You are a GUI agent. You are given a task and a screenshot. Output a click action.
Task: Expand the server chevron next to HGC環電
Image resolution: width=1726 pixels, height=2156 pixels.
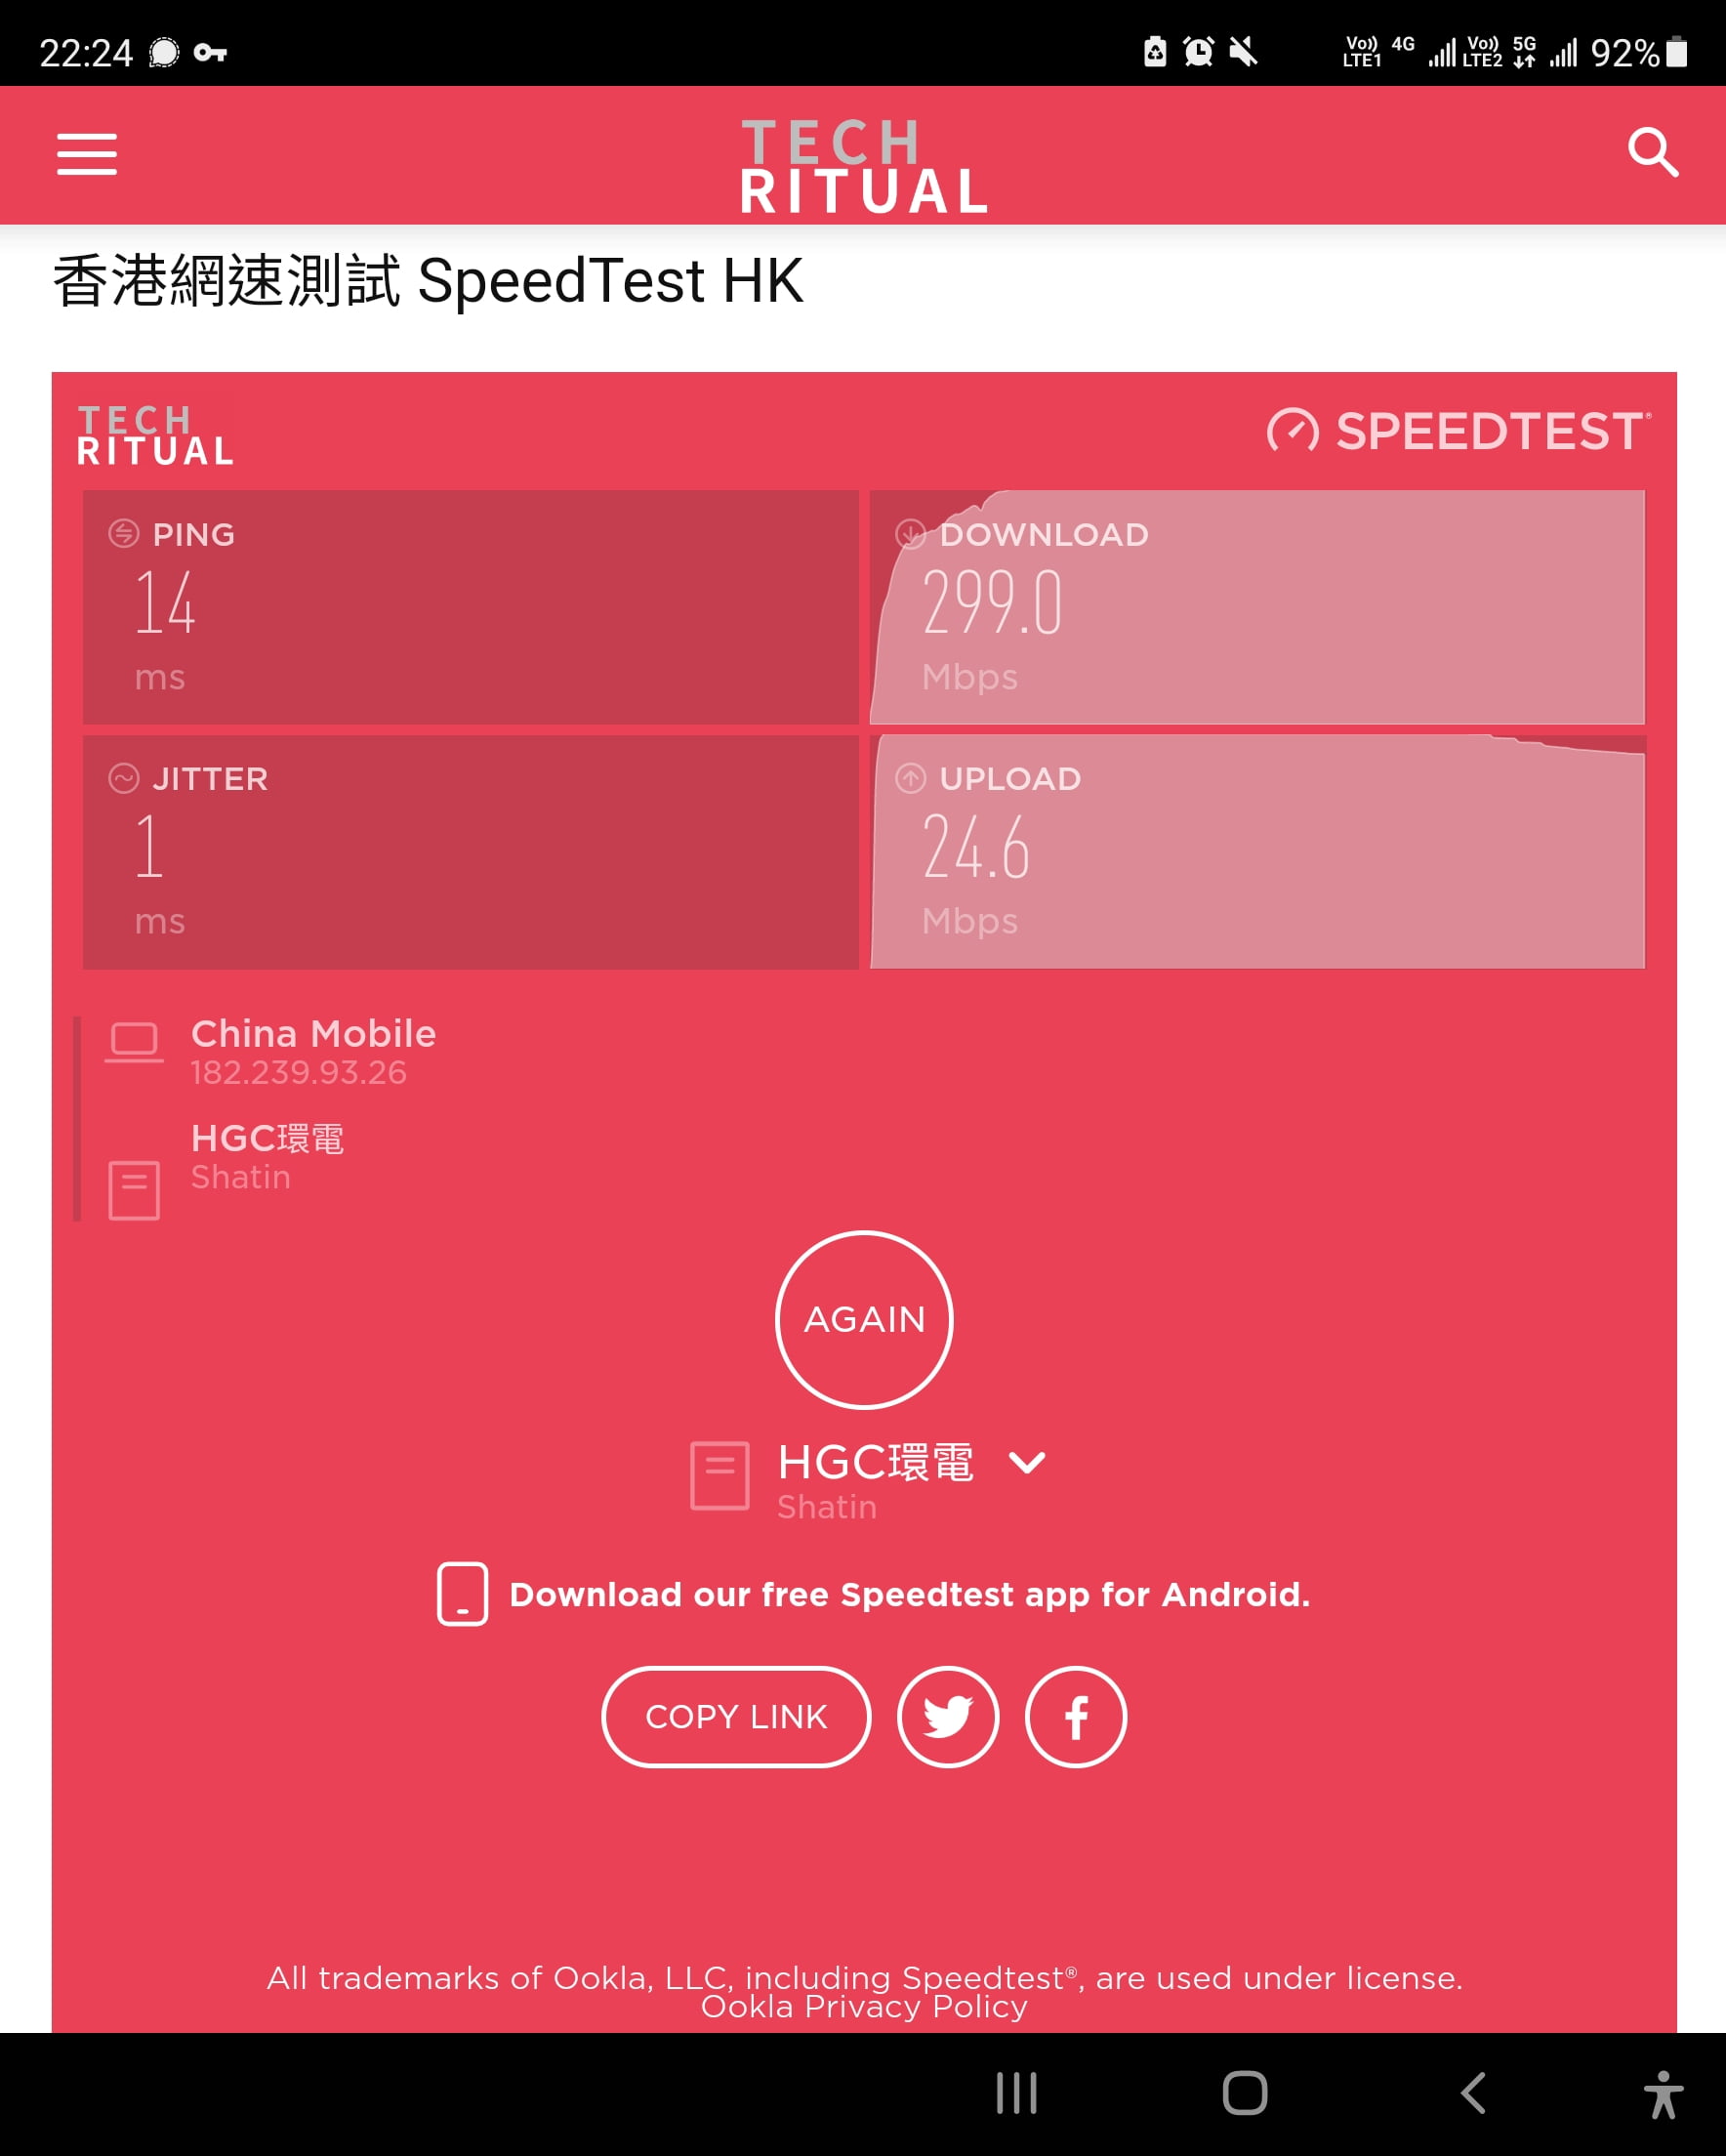pyautogui.click(x=1027, y=1463)
